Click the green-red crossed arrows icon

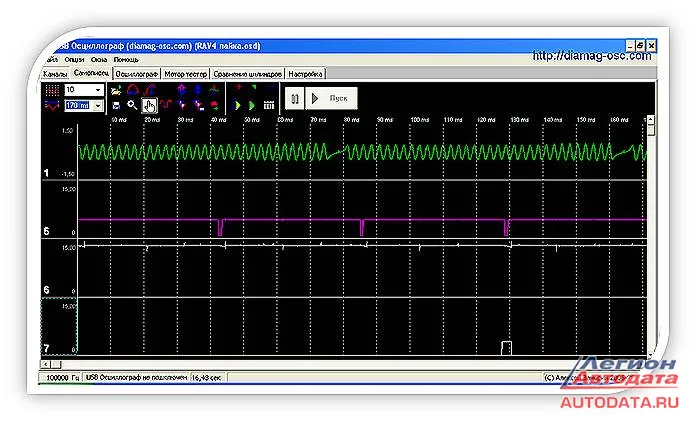pyautogui.click(x=214, y=90)
